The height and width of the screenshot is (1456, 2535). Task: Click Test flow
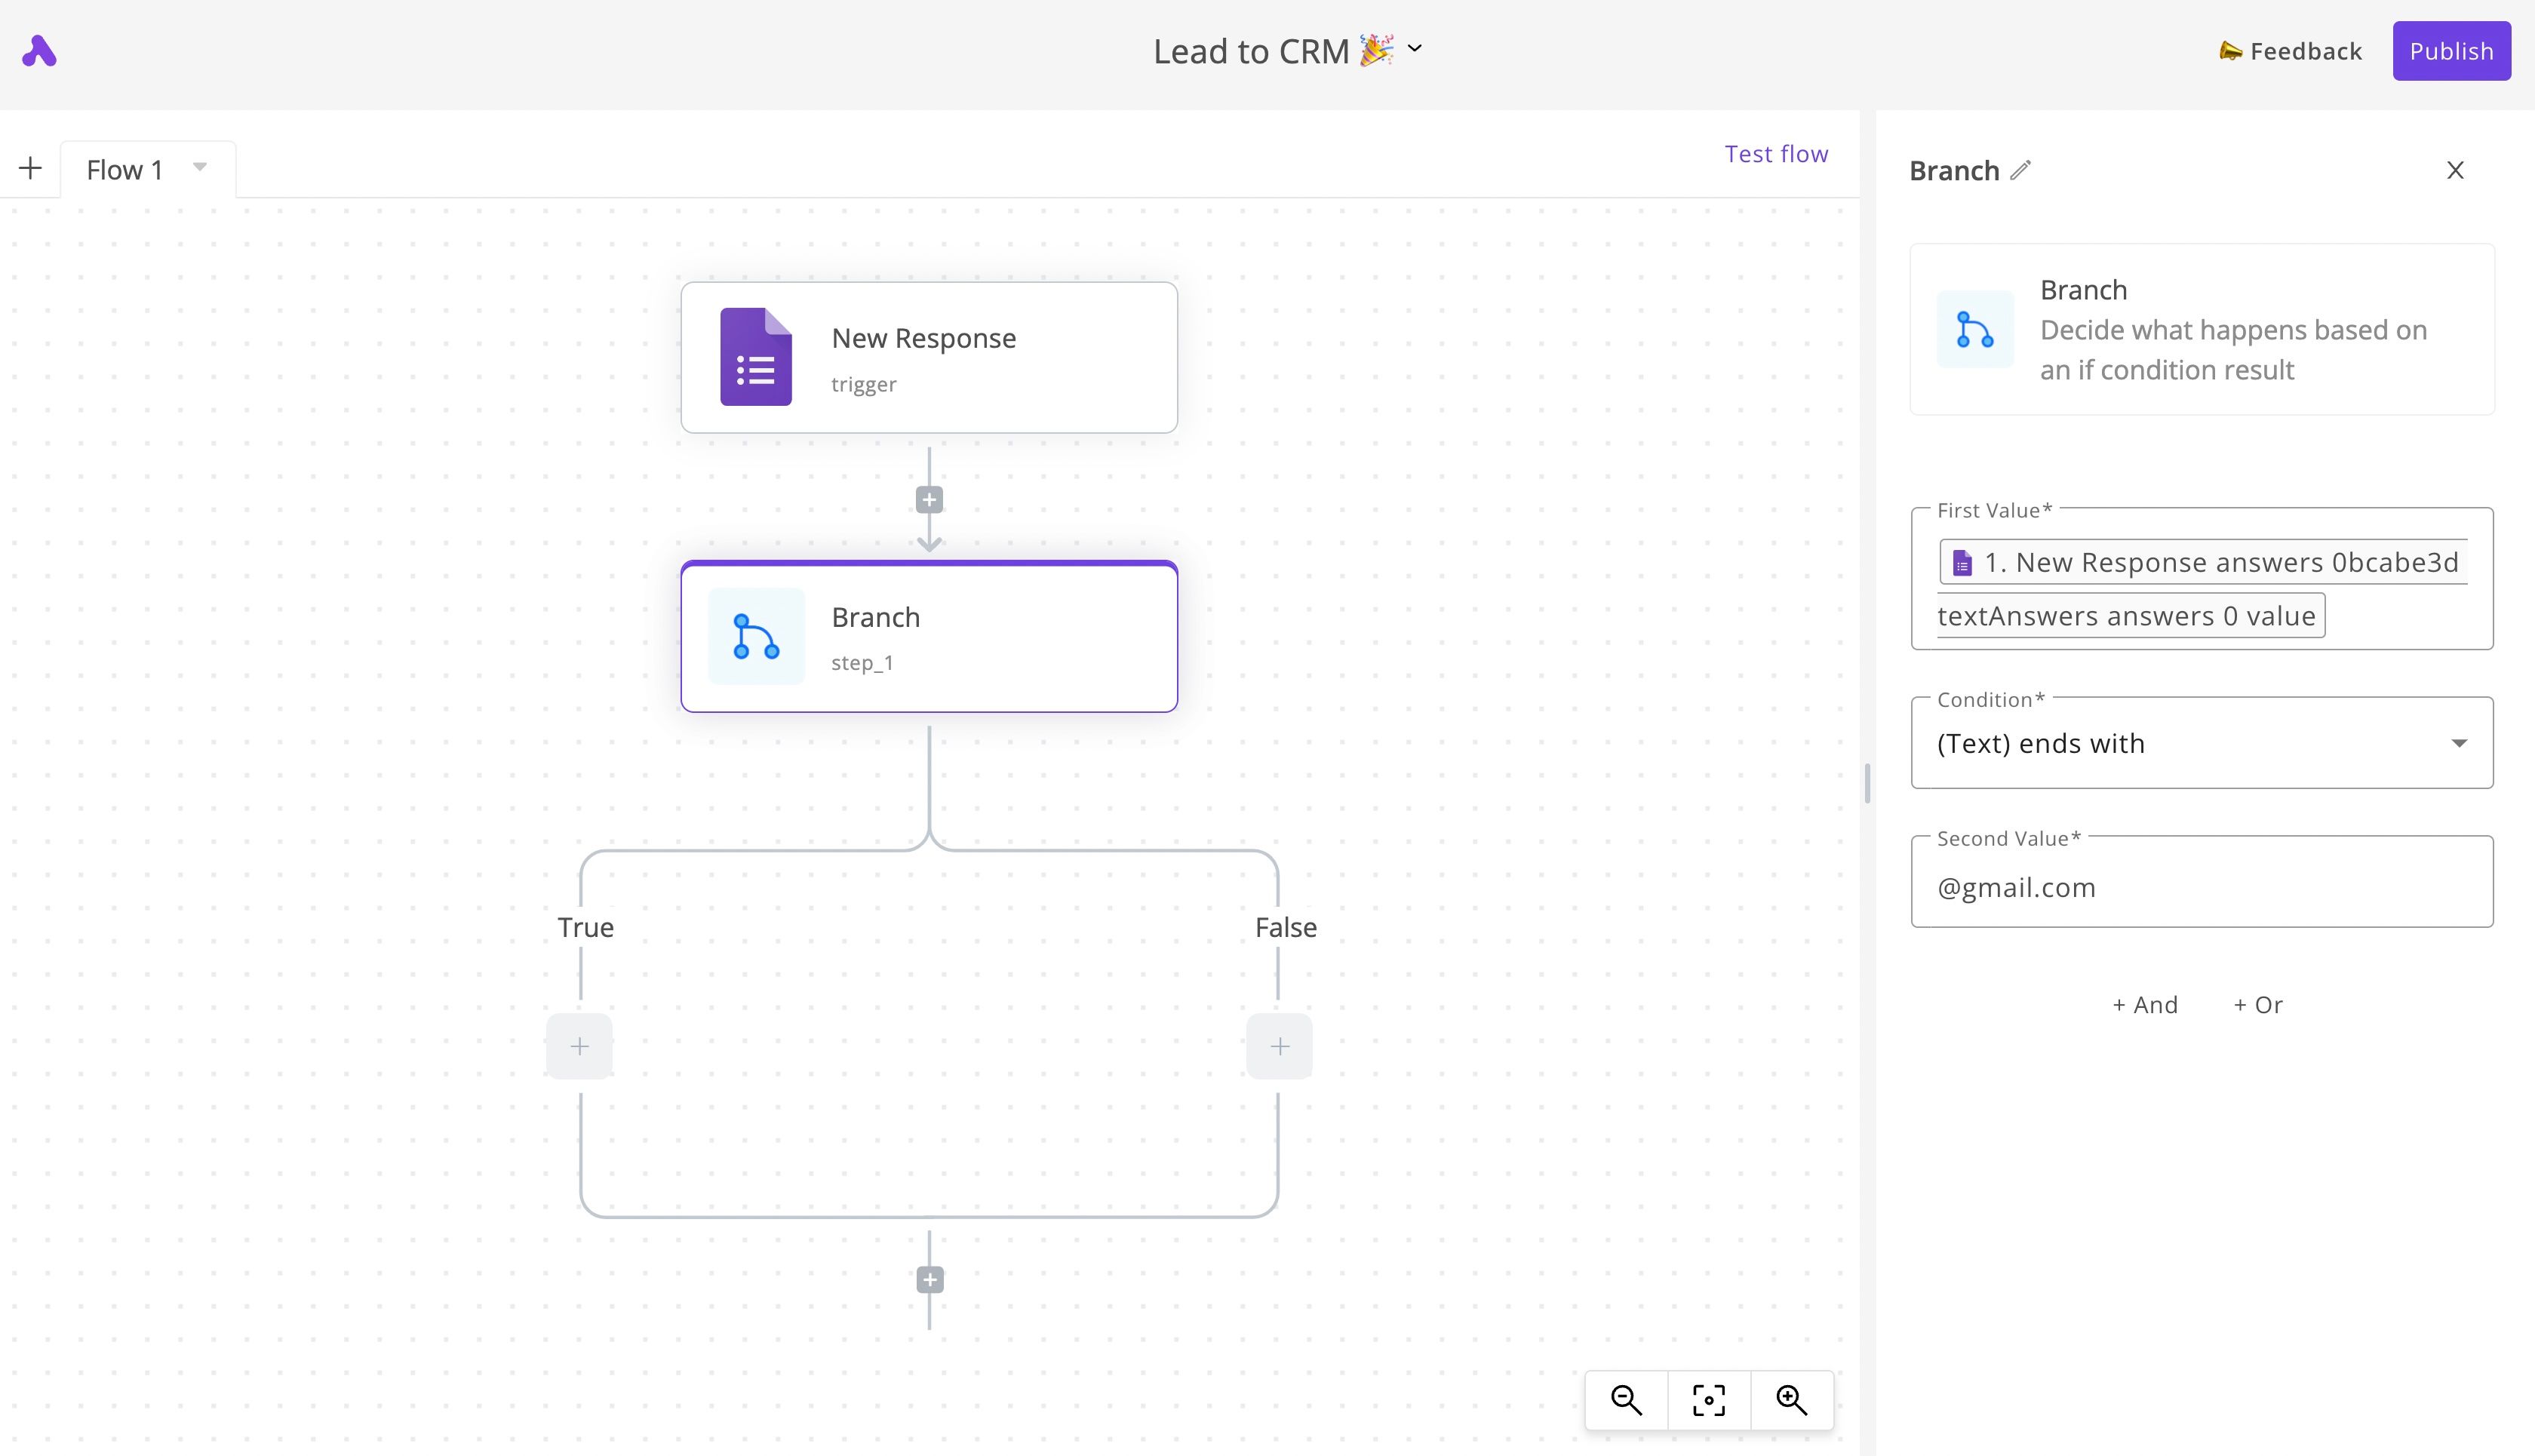click(x=1776, y=154)
